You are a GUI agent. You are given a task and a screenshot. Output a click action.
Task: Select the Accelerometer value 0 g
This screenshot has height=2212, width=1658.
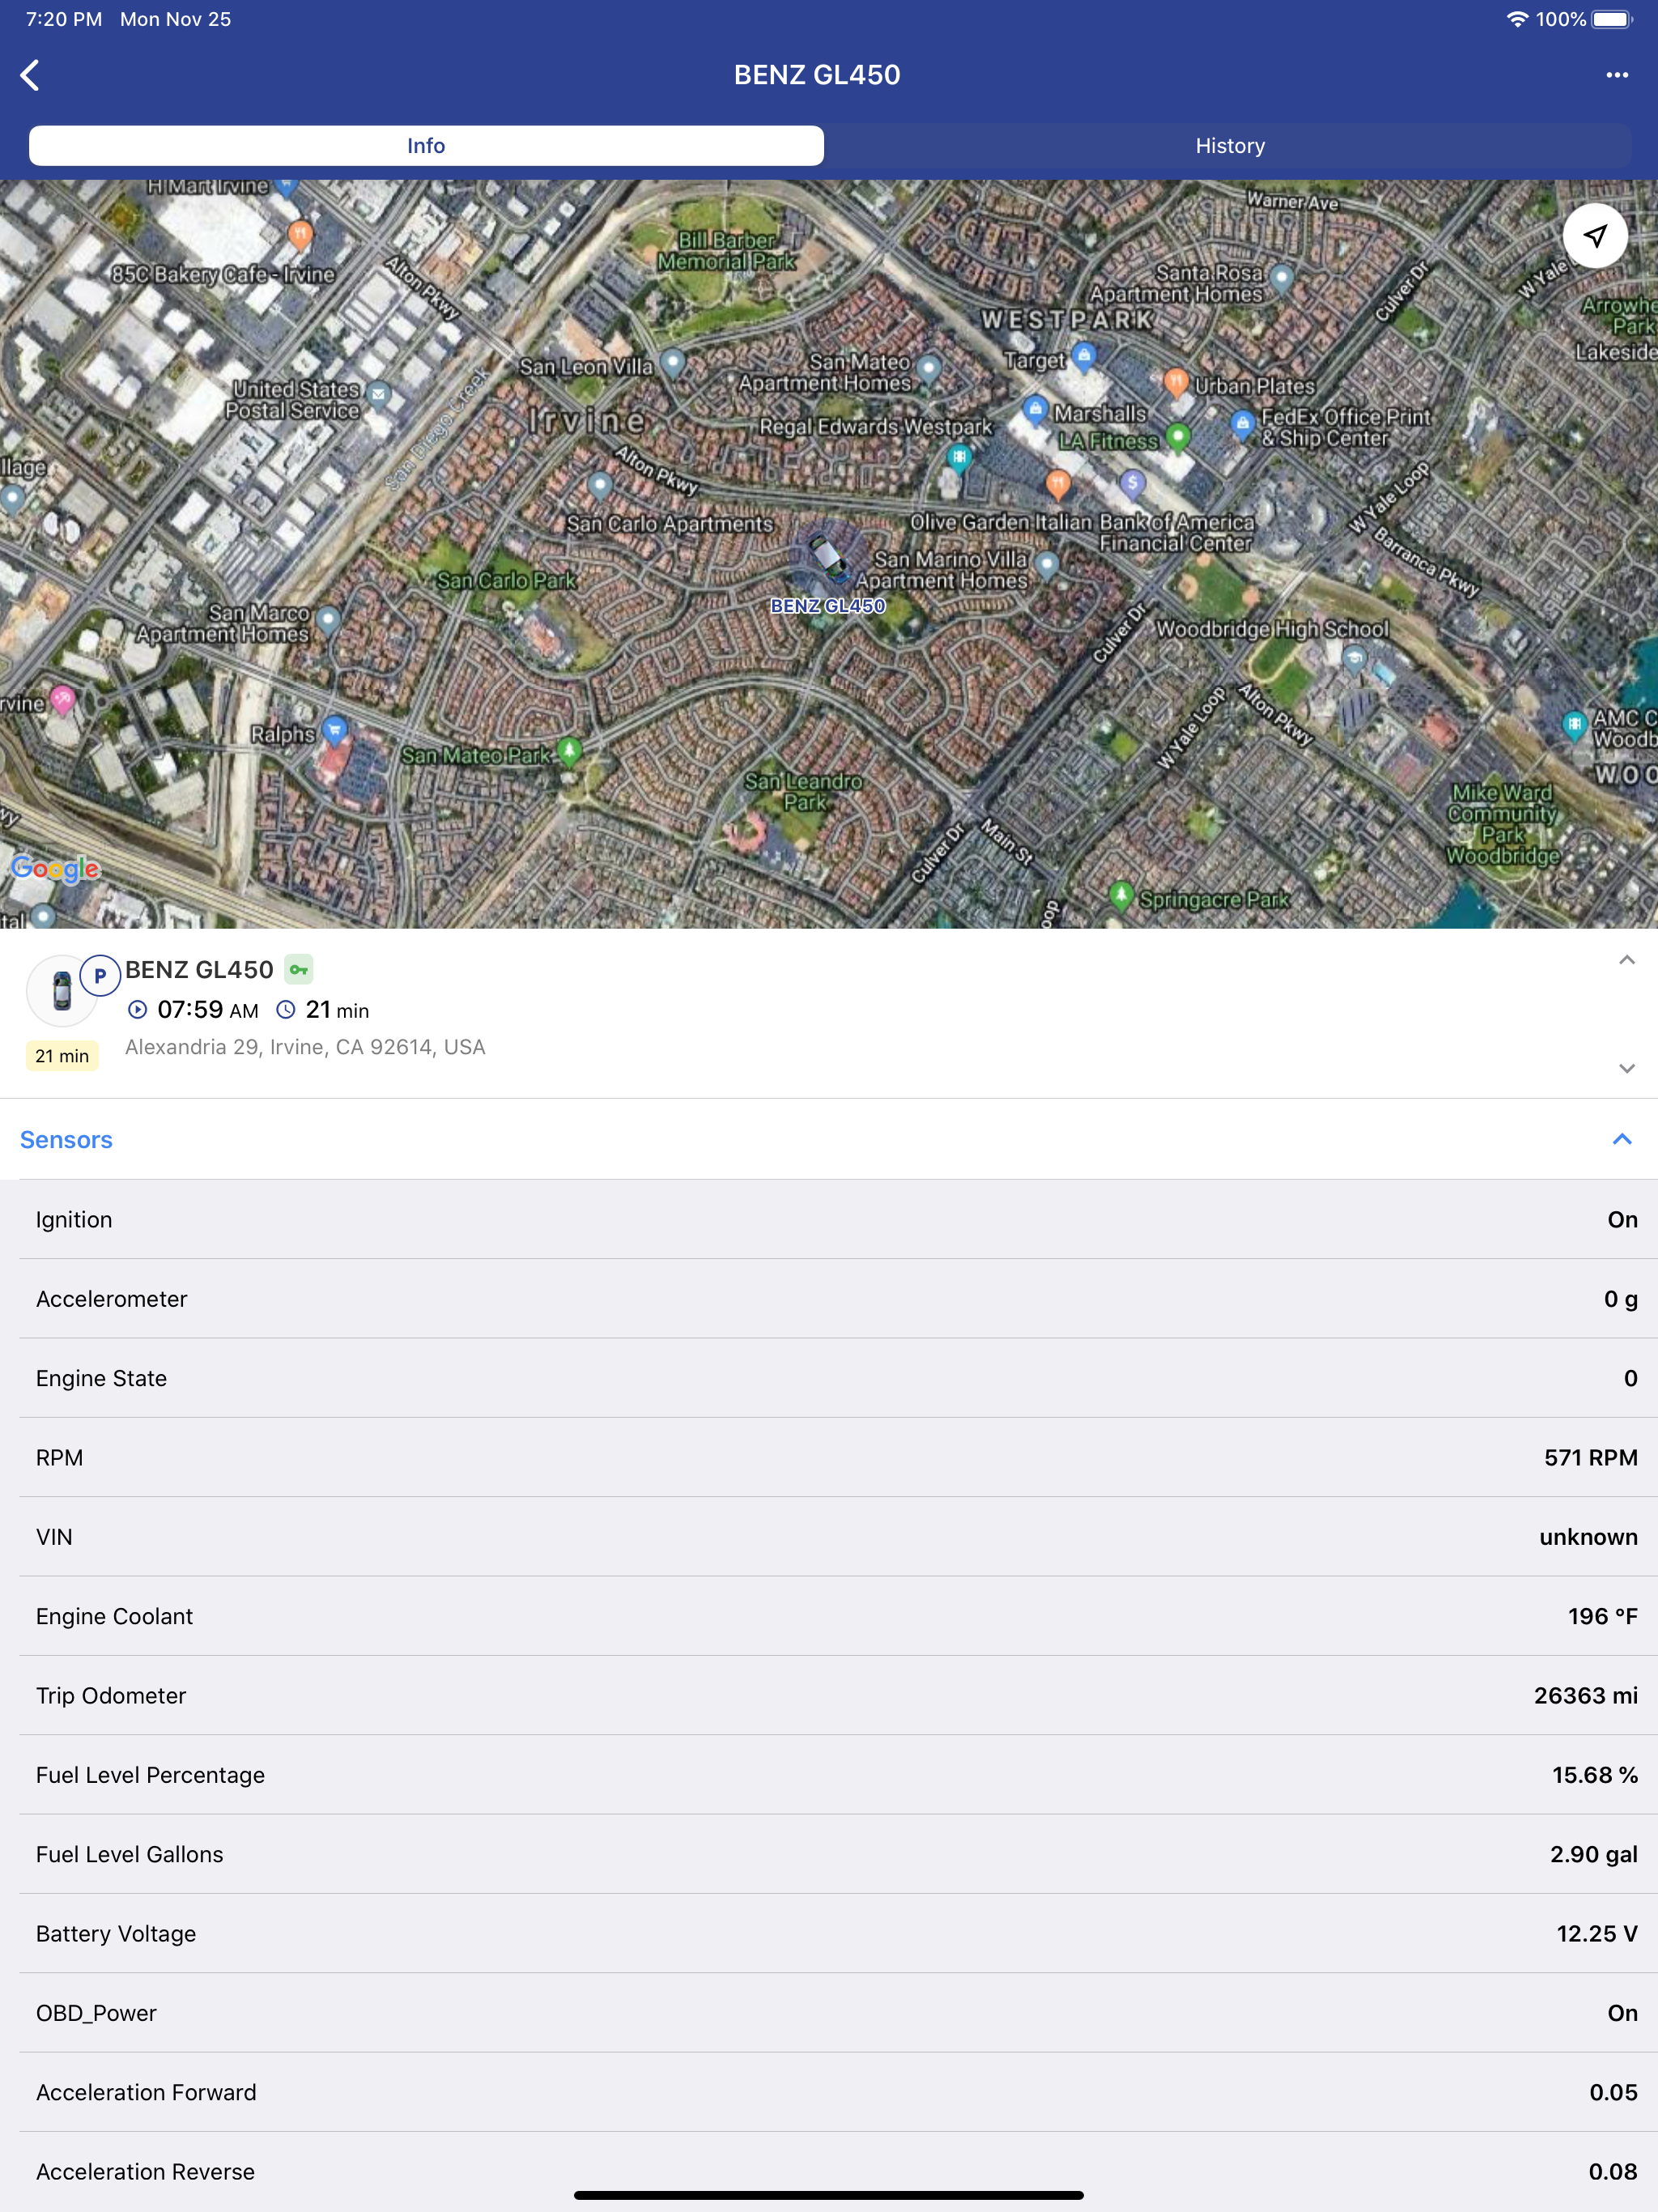point(1620,1299)
